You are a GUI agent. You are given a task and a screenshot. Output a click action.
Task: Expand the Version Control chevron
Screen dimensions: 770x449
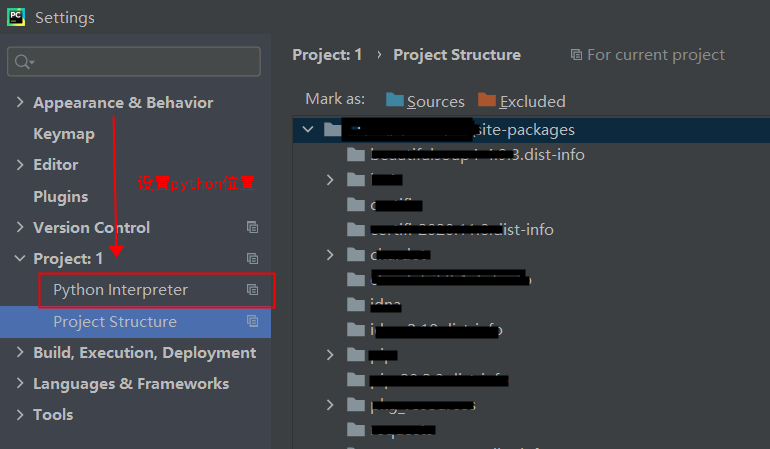20,227
